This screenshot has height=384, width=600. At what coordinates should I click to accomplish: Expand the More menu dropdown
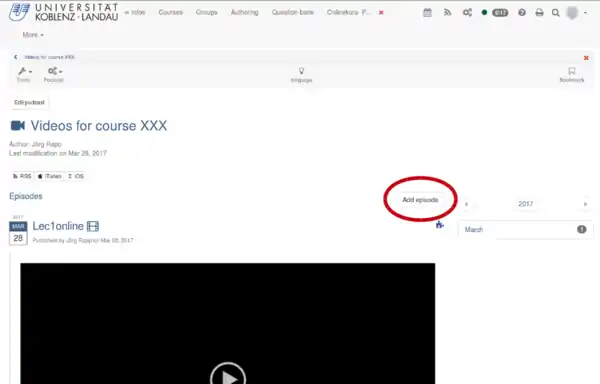coord(33,35)
